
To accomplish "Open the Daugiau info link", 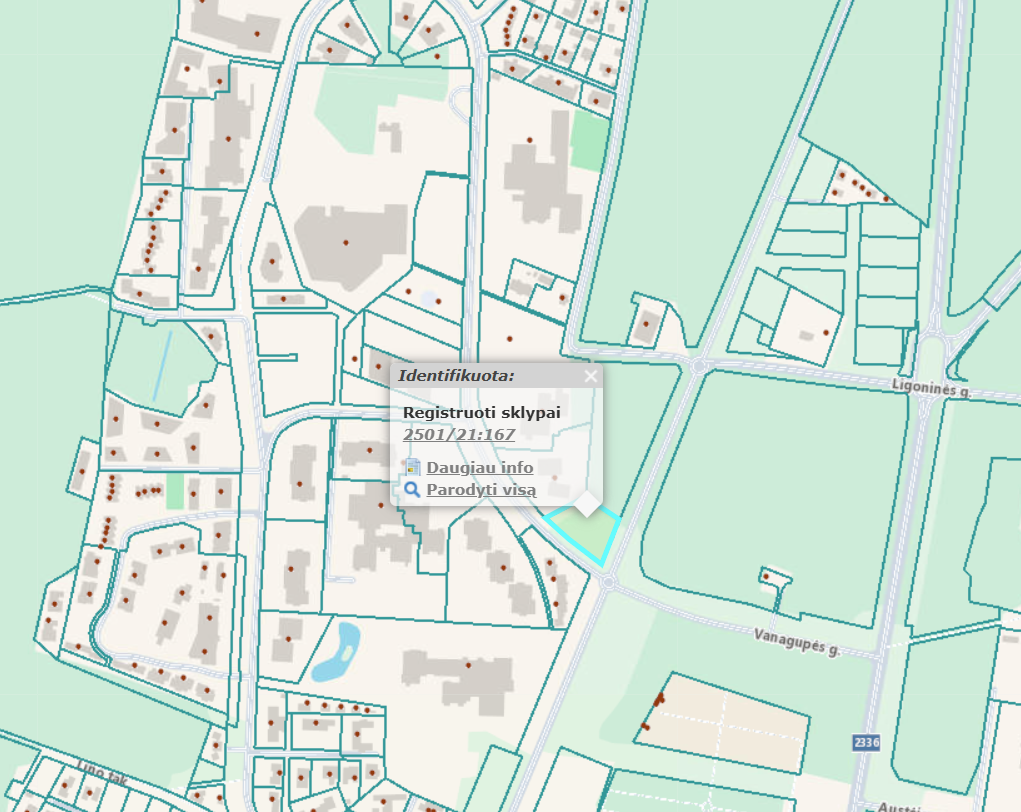I will [x=479, y=467].
